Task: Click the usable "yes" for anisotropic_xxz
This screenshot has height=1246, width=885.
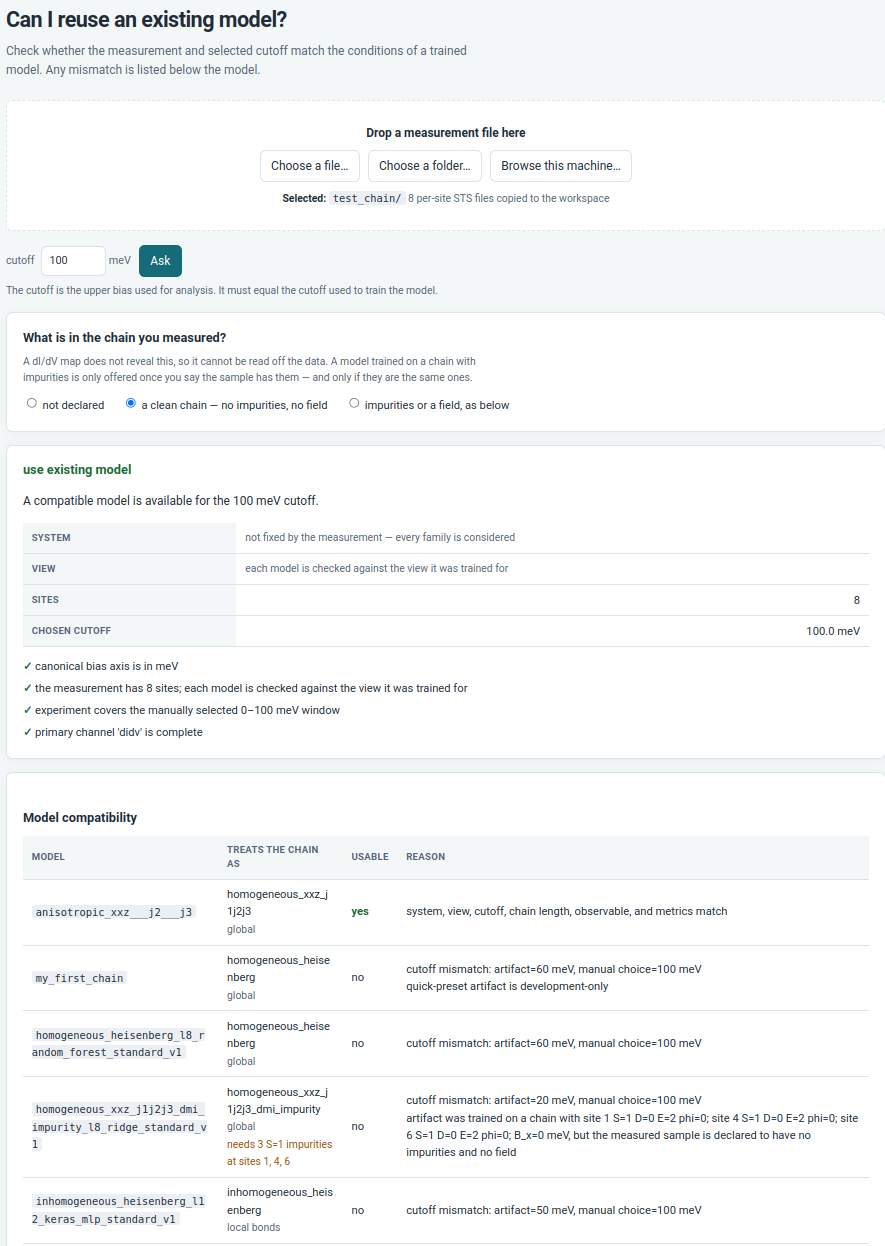Action: (x=360, y=912)
